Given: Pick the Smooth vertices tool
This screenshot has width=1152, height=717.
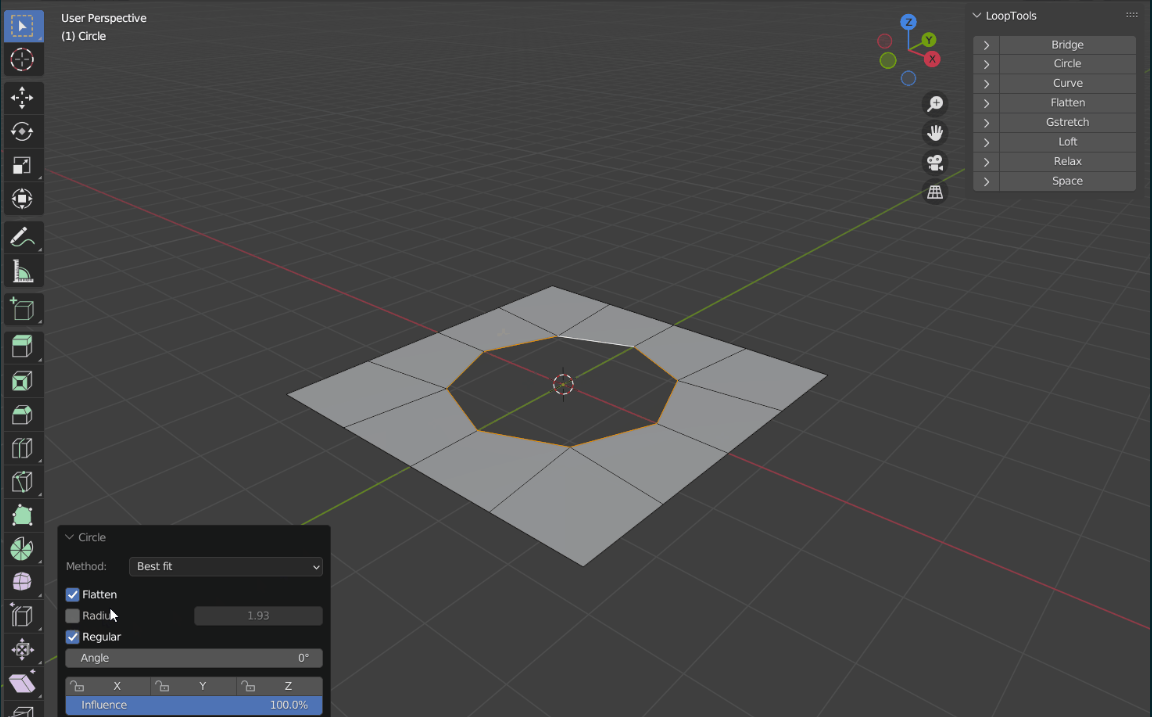Looking at the screenshot, I should (23, 583).
